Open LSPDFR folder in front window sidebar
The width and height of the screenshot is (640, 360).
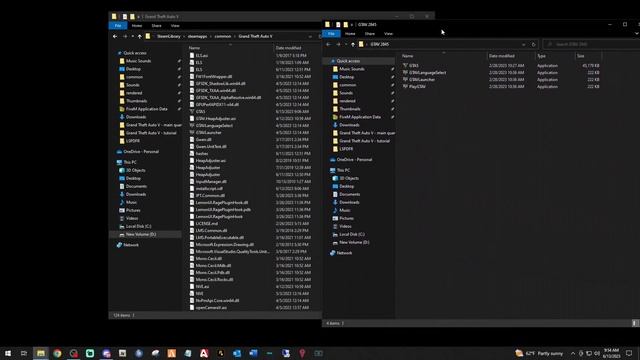tap(346, 149)
